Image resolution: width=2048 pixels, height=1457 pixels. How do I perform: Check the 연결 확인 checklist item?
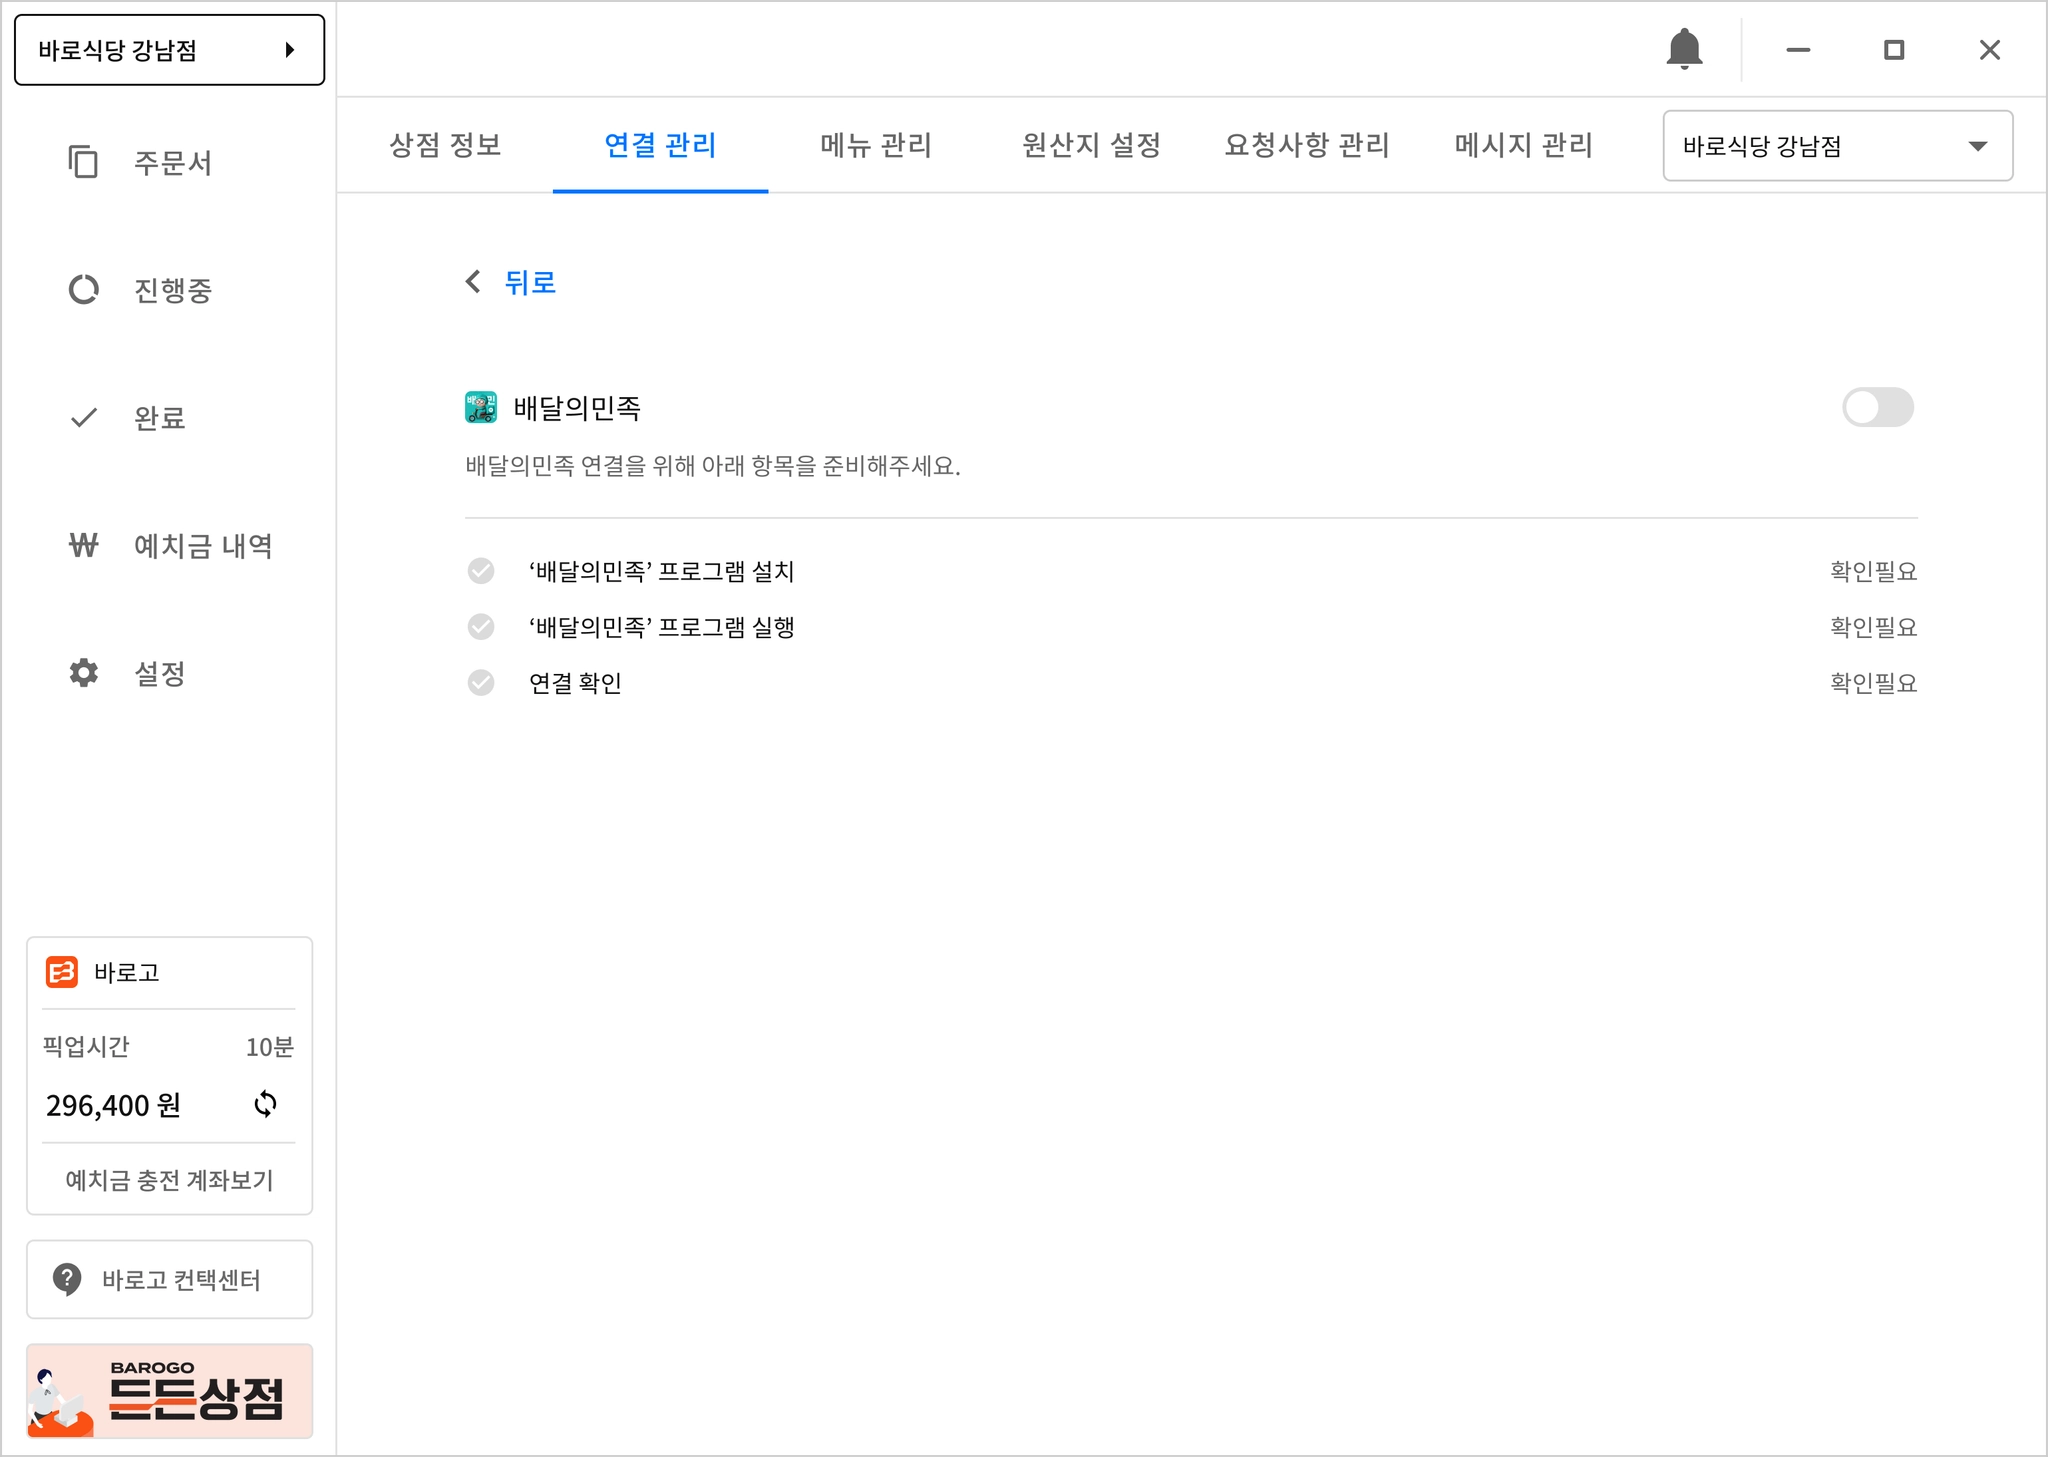tap(481, 683)
